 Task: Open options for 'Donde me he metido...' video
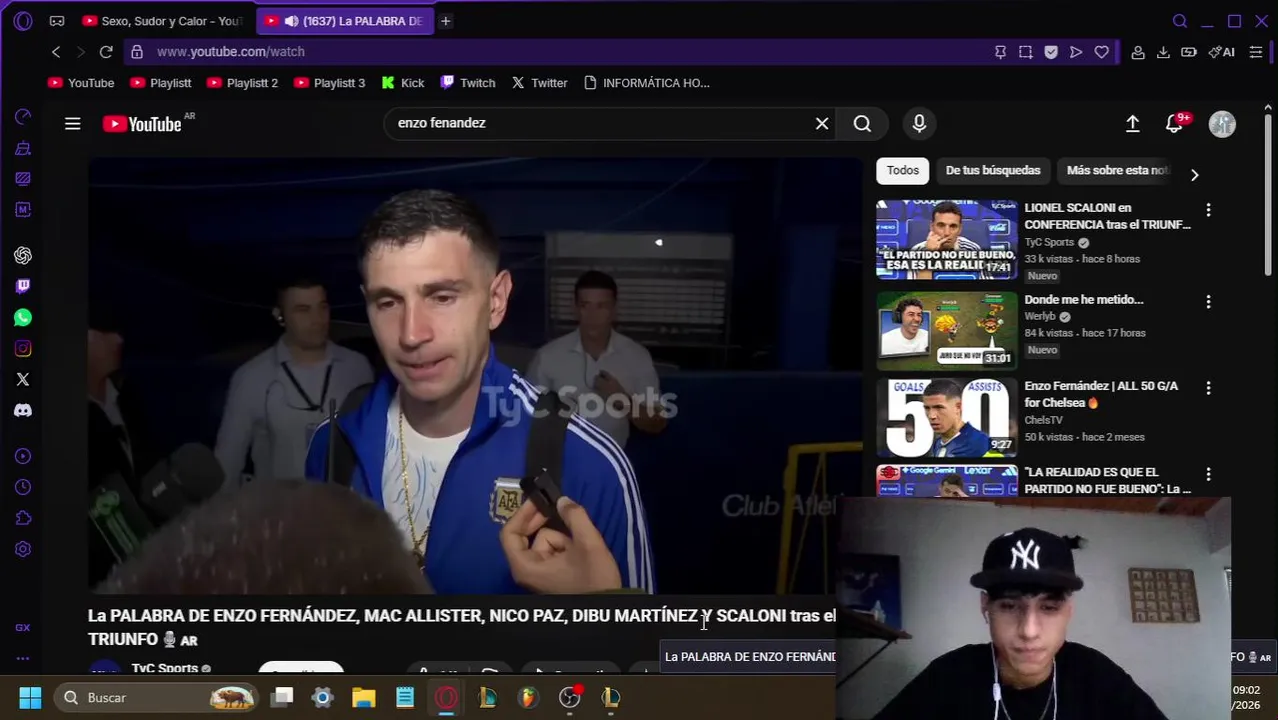tap(1208, 301)
